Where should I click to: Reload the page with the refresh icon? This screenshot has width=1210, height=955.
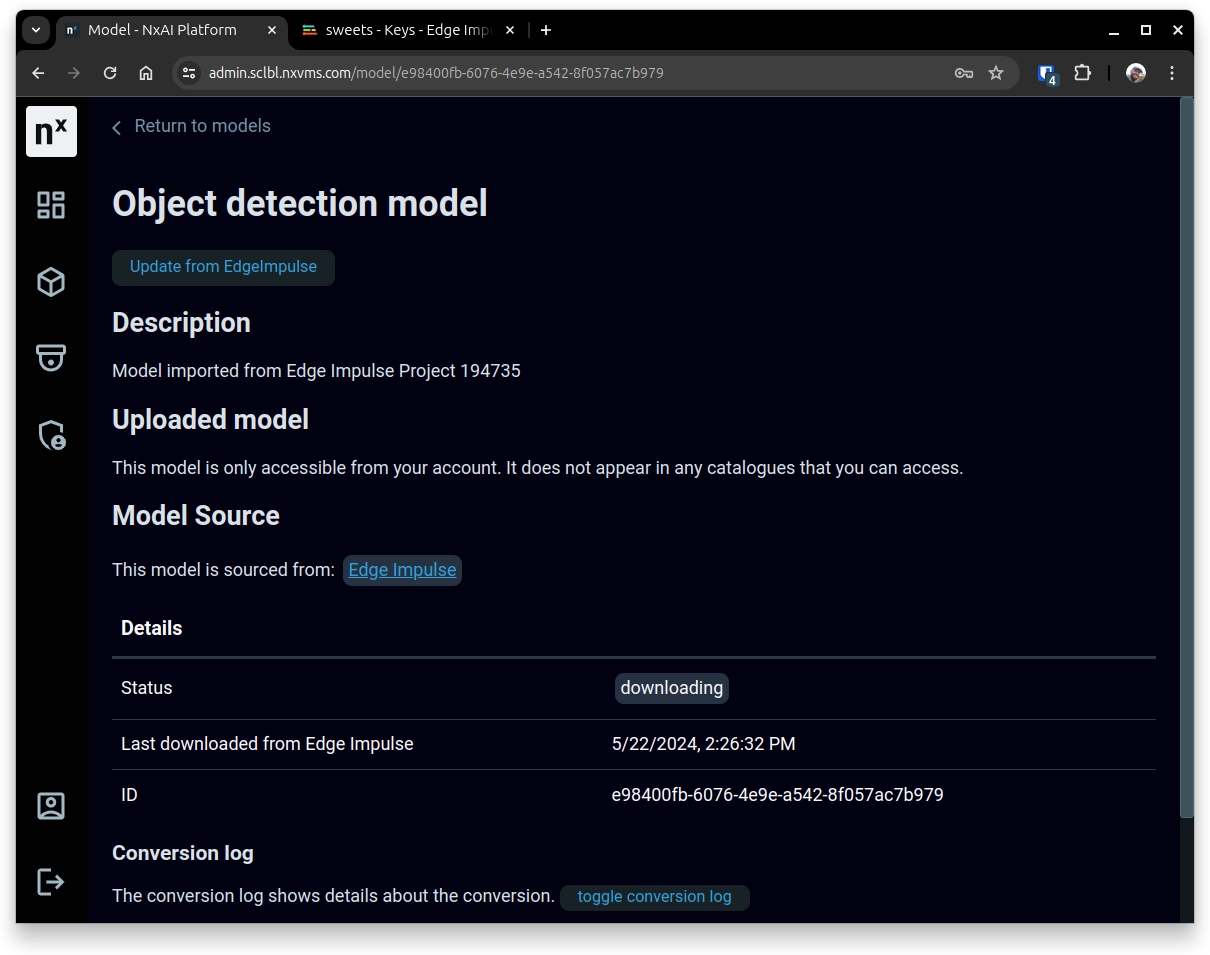point(110,73)
